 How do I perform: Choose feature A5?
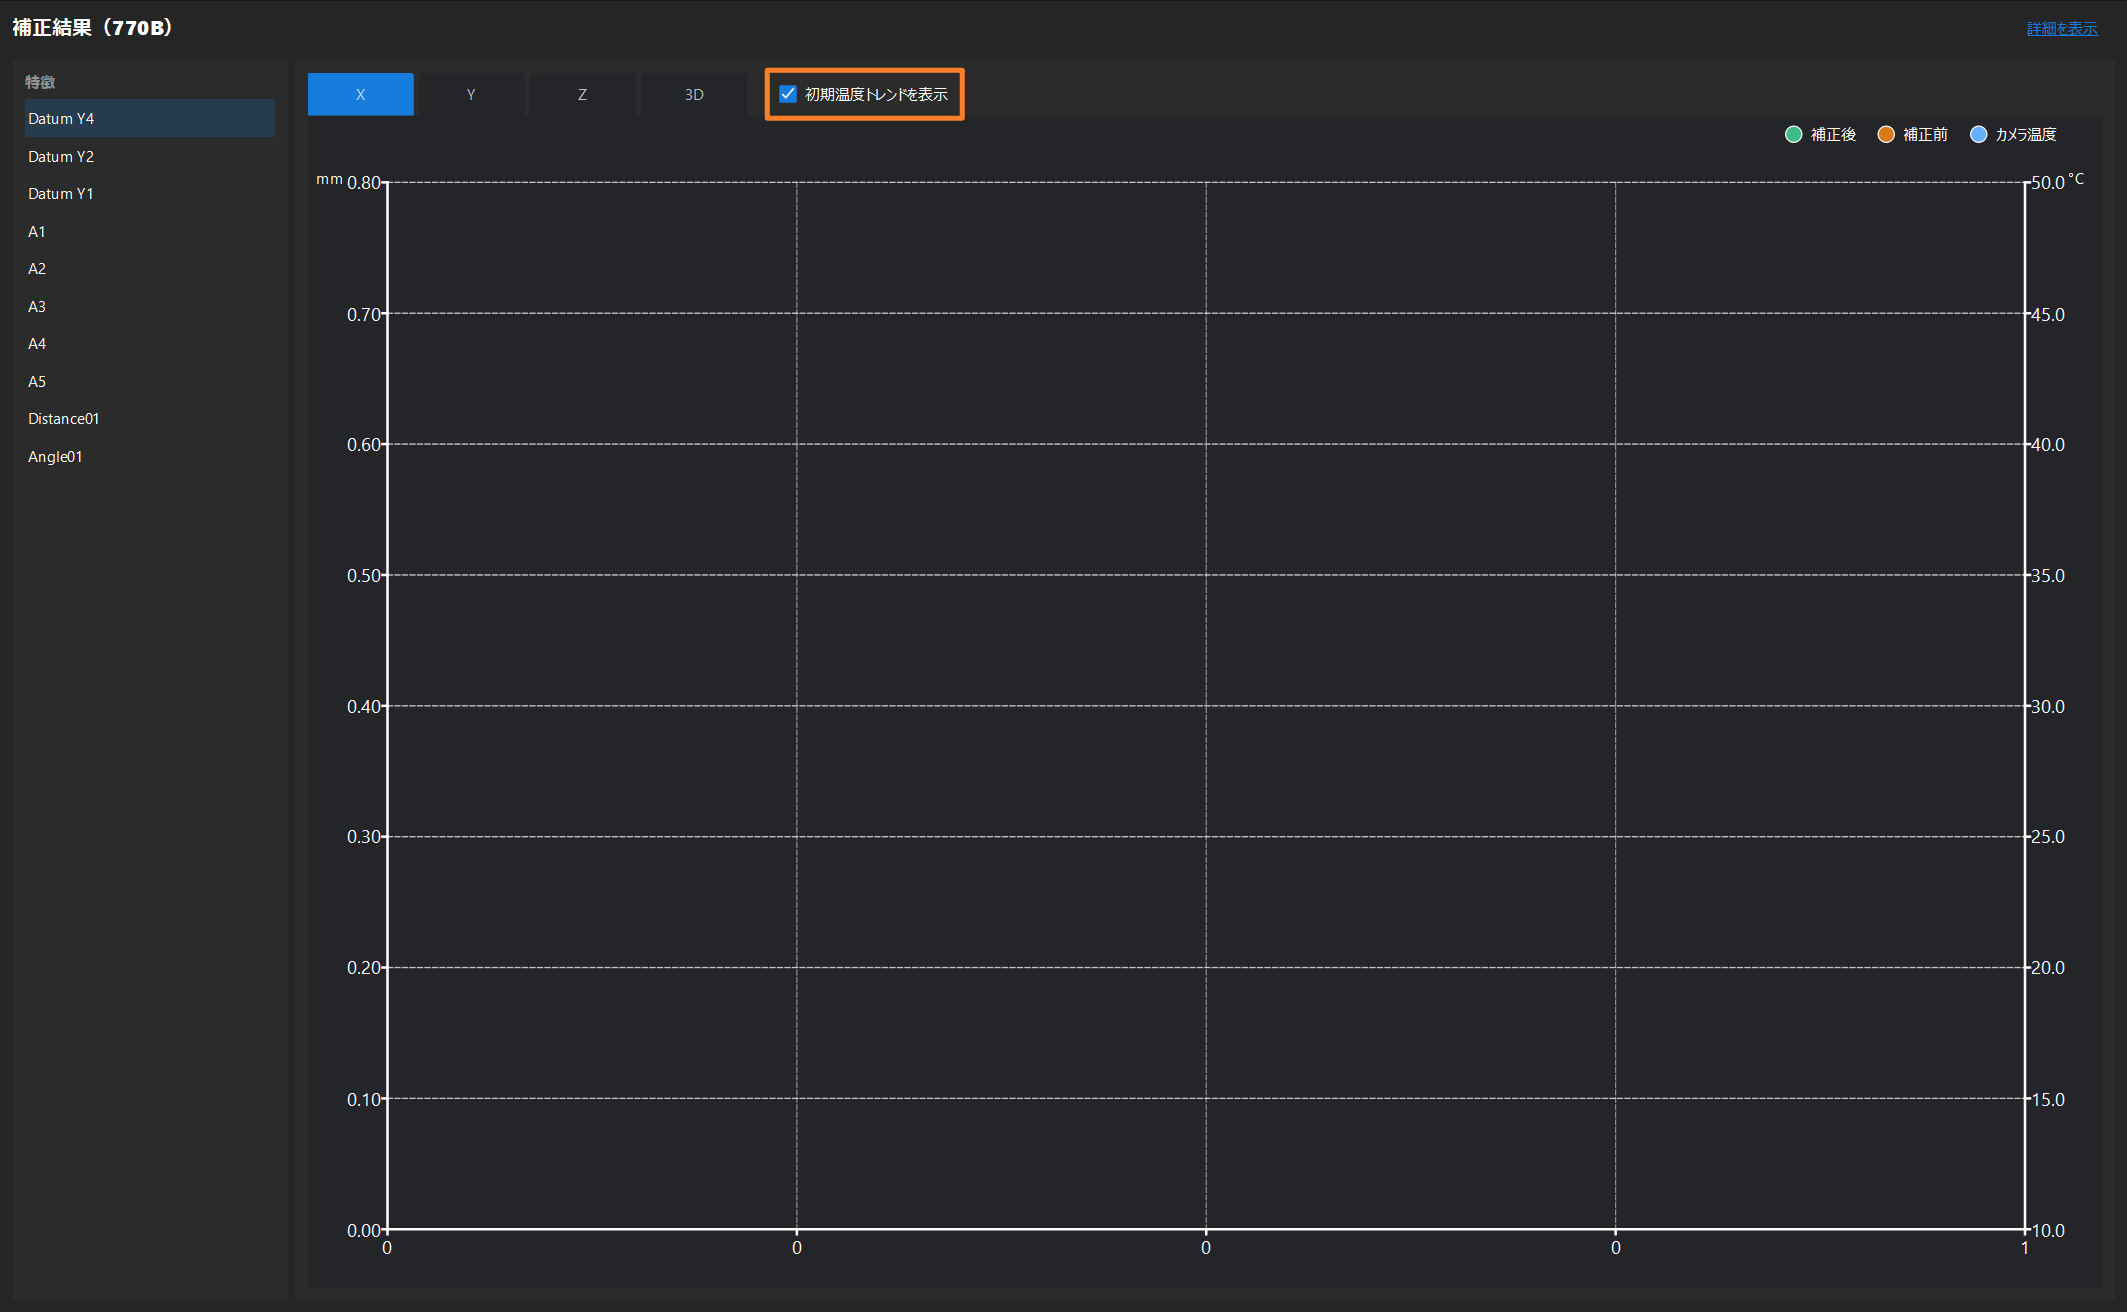(x=150, y=381)
